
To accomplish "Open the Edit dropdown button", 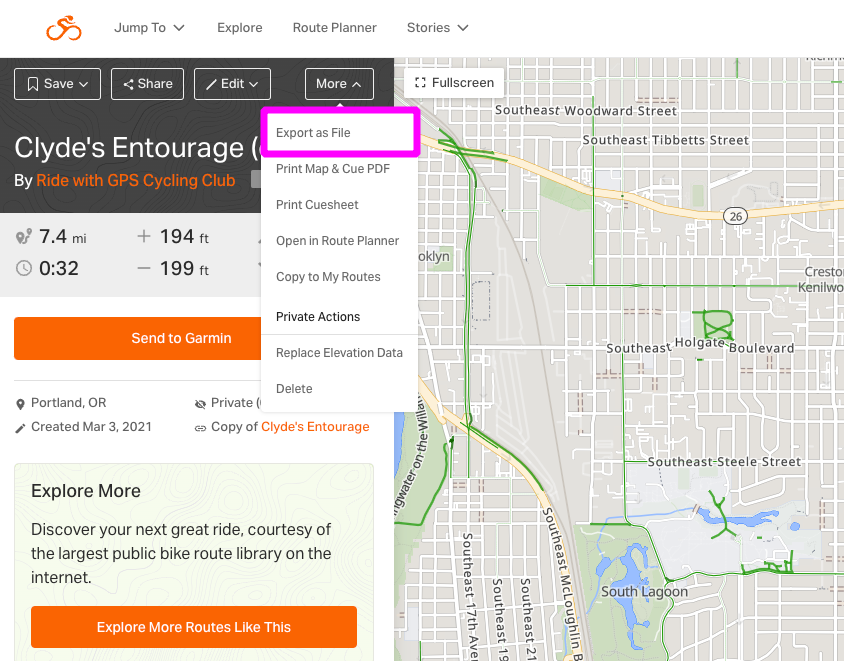I will click(232, 84).
